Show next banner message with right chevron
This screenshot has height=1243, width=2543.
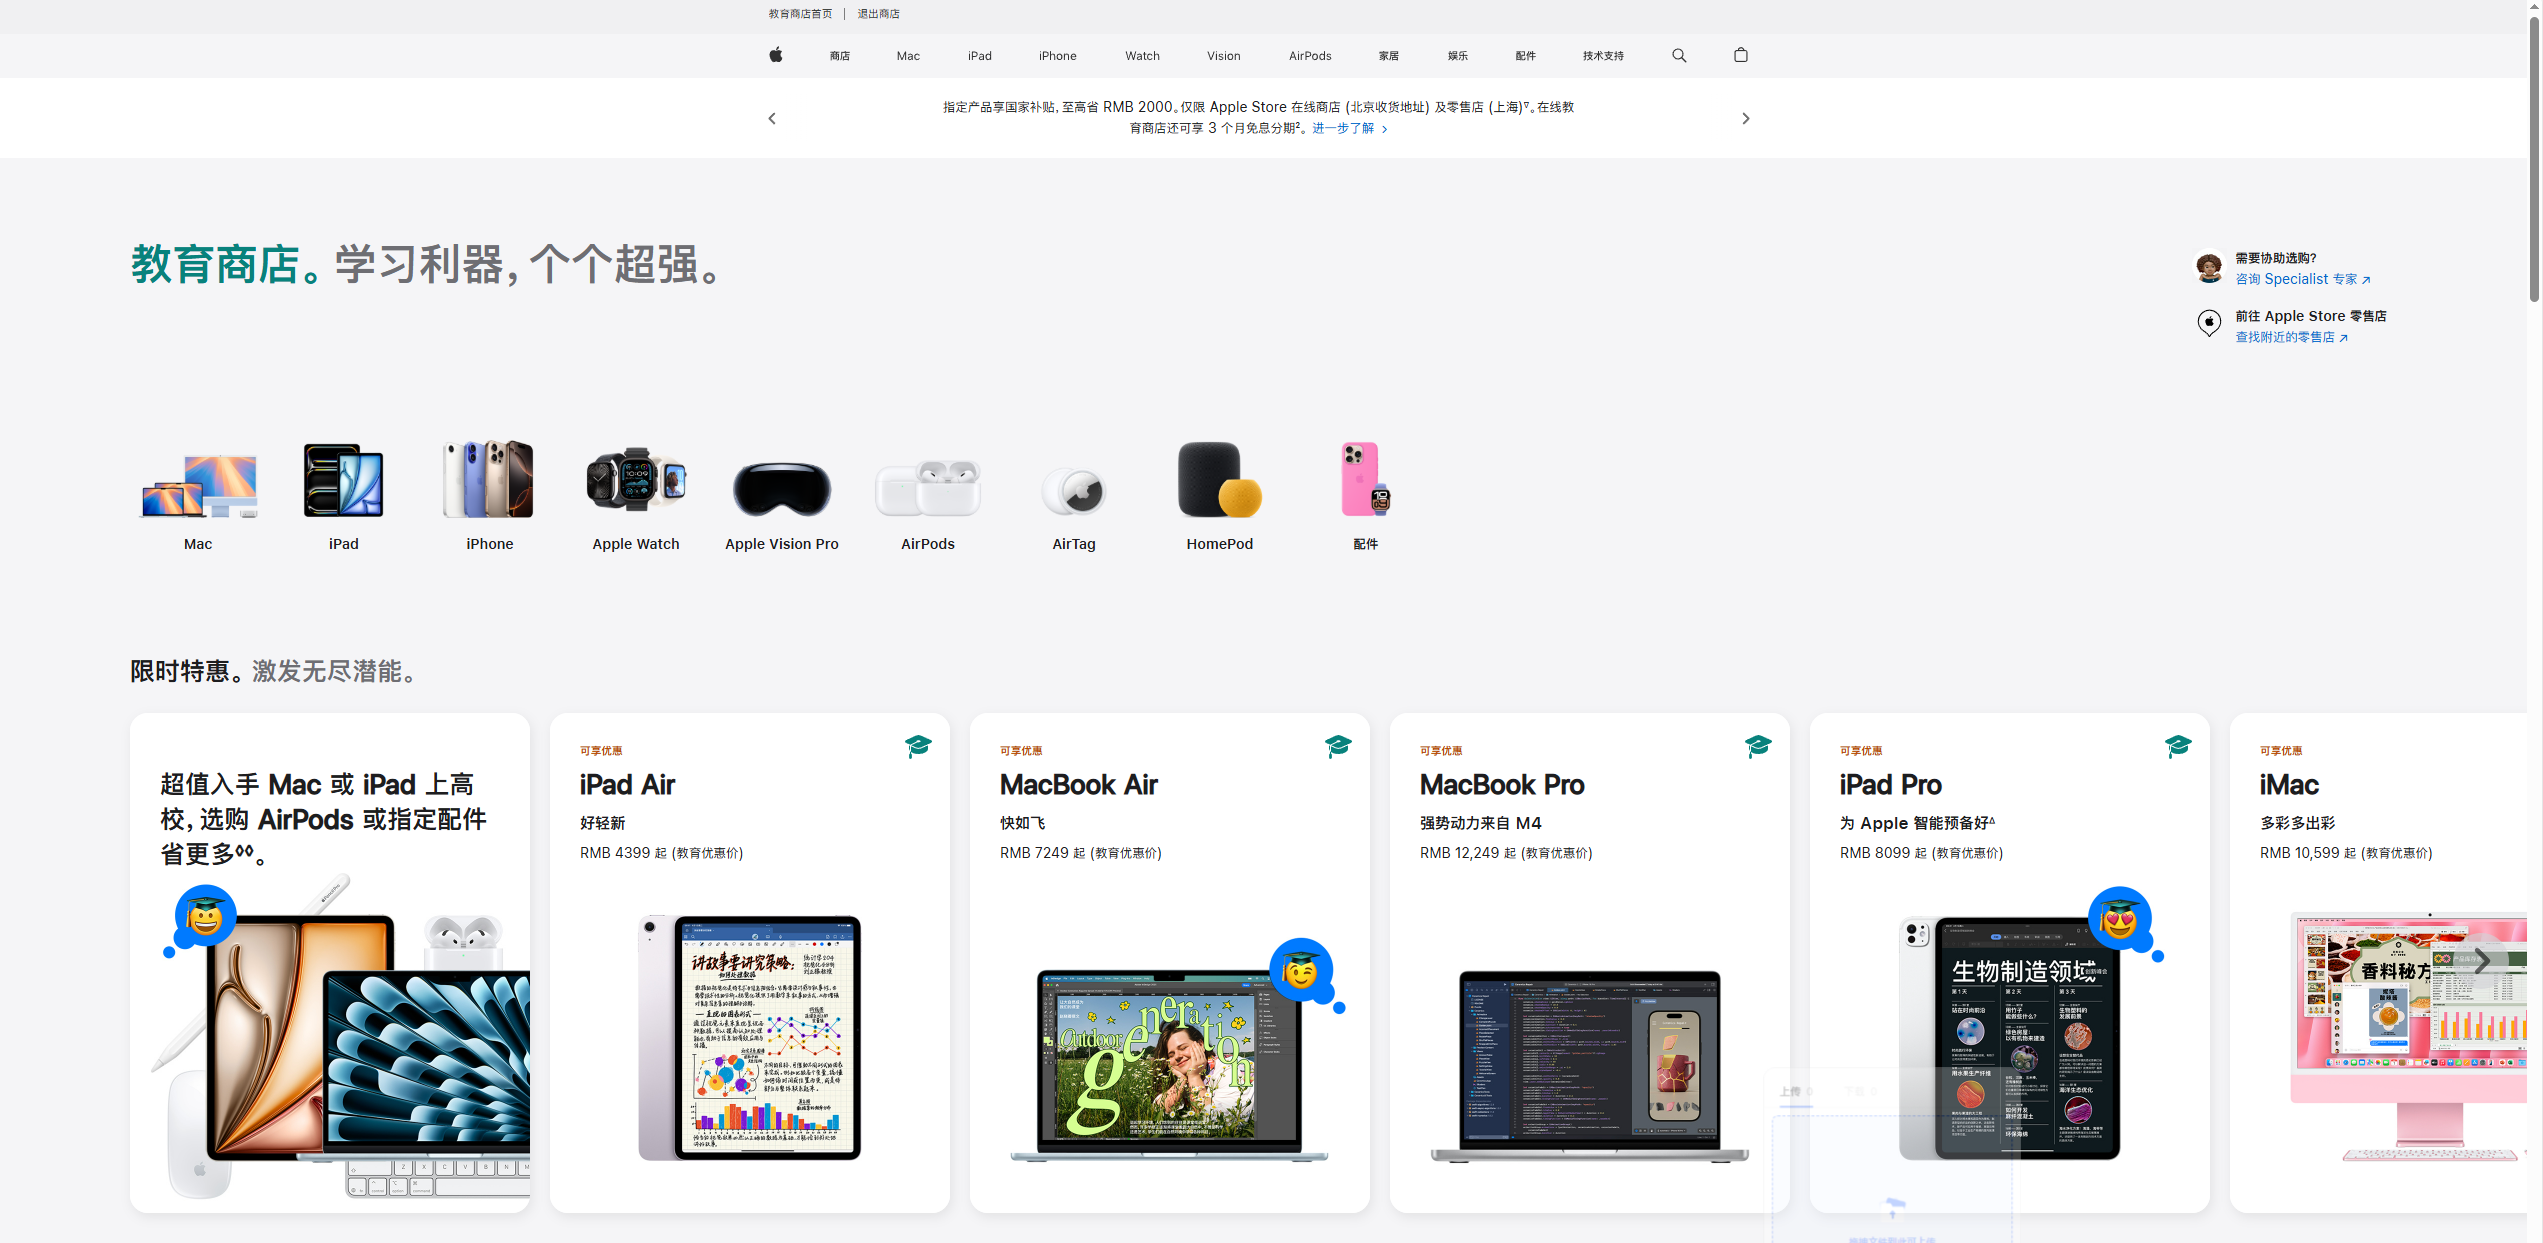[1746, 118]
